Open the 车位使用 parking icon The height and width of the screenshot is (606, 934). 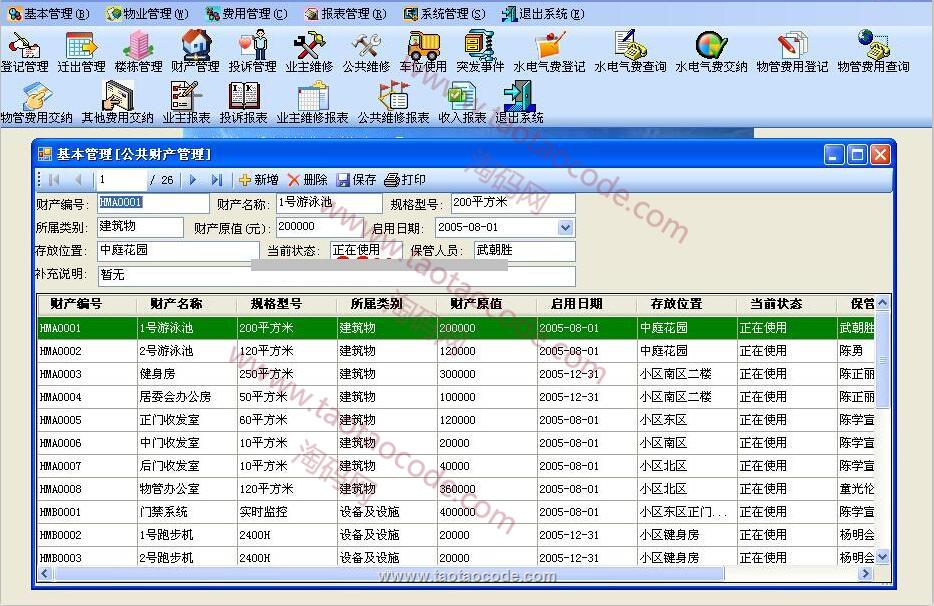pos(423,47)
